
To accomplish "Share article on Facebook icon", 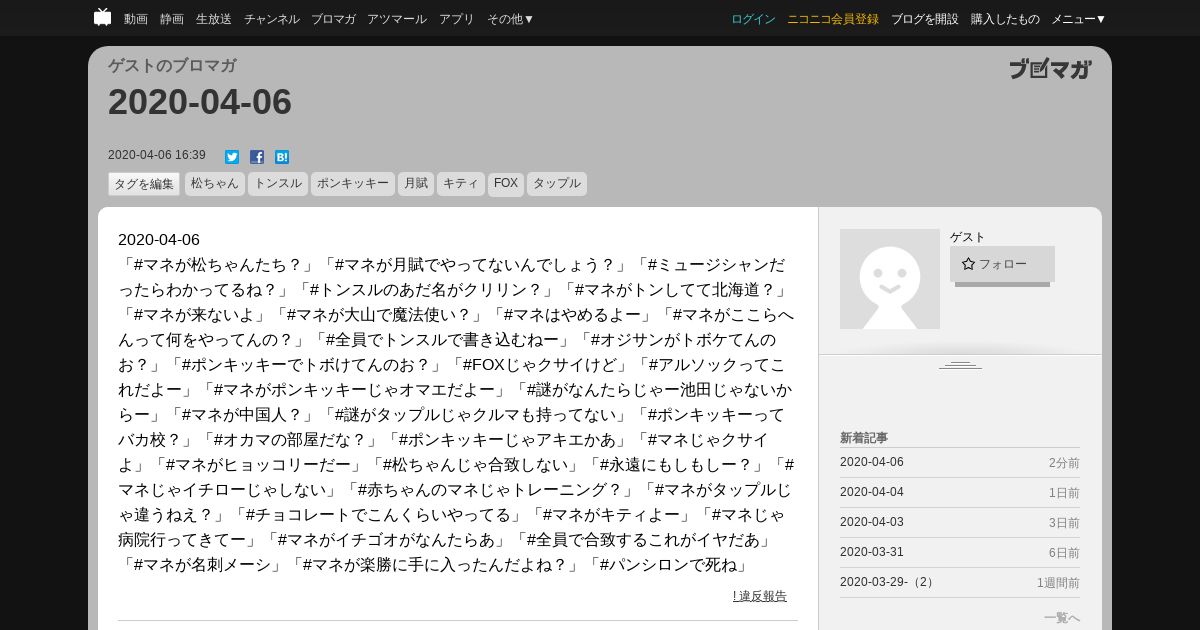I will (257, 157).
